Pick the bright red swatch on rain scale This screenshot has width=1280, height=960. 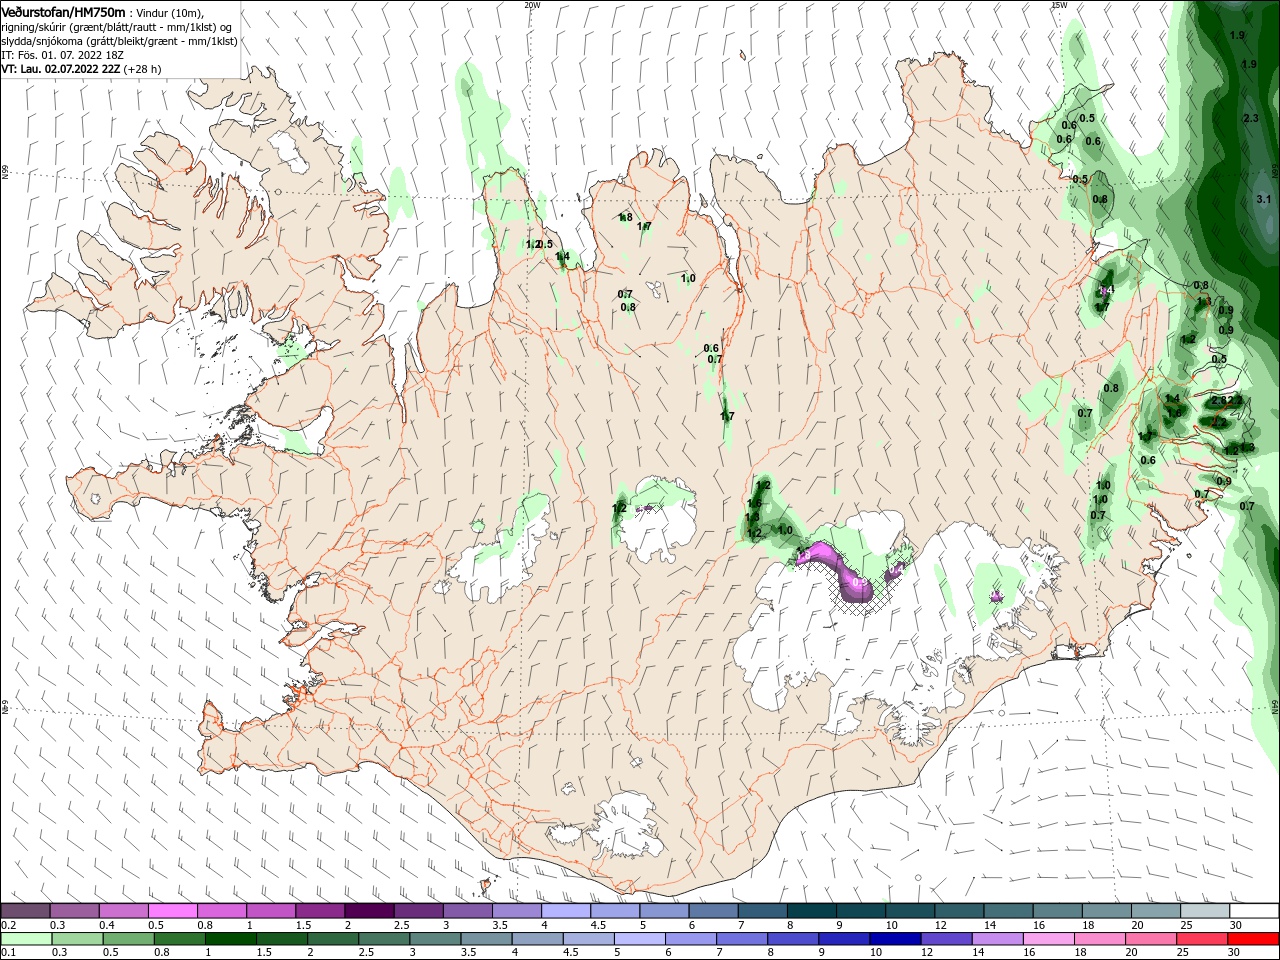[x=1253, y=938]
